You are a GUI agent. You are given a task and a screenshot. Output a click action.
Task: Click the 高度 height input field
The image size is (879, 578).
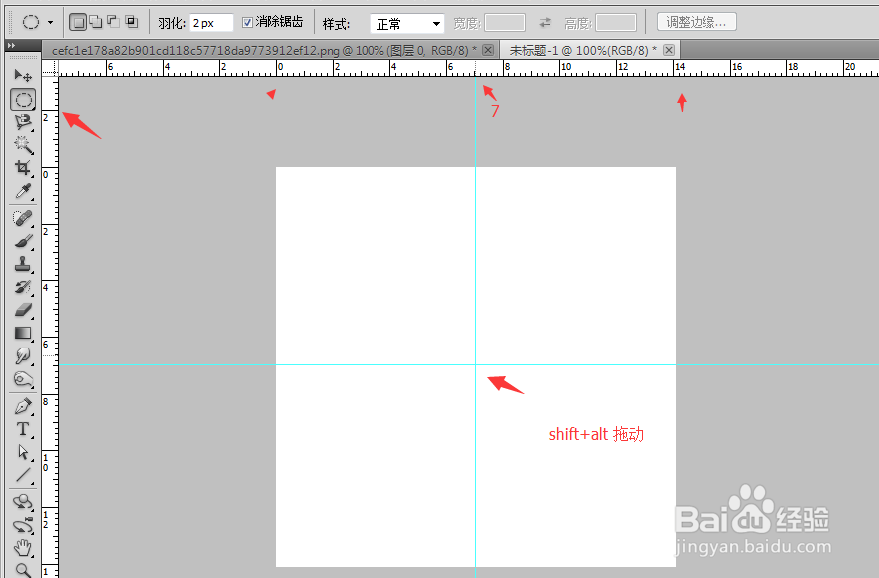(616, 23)
